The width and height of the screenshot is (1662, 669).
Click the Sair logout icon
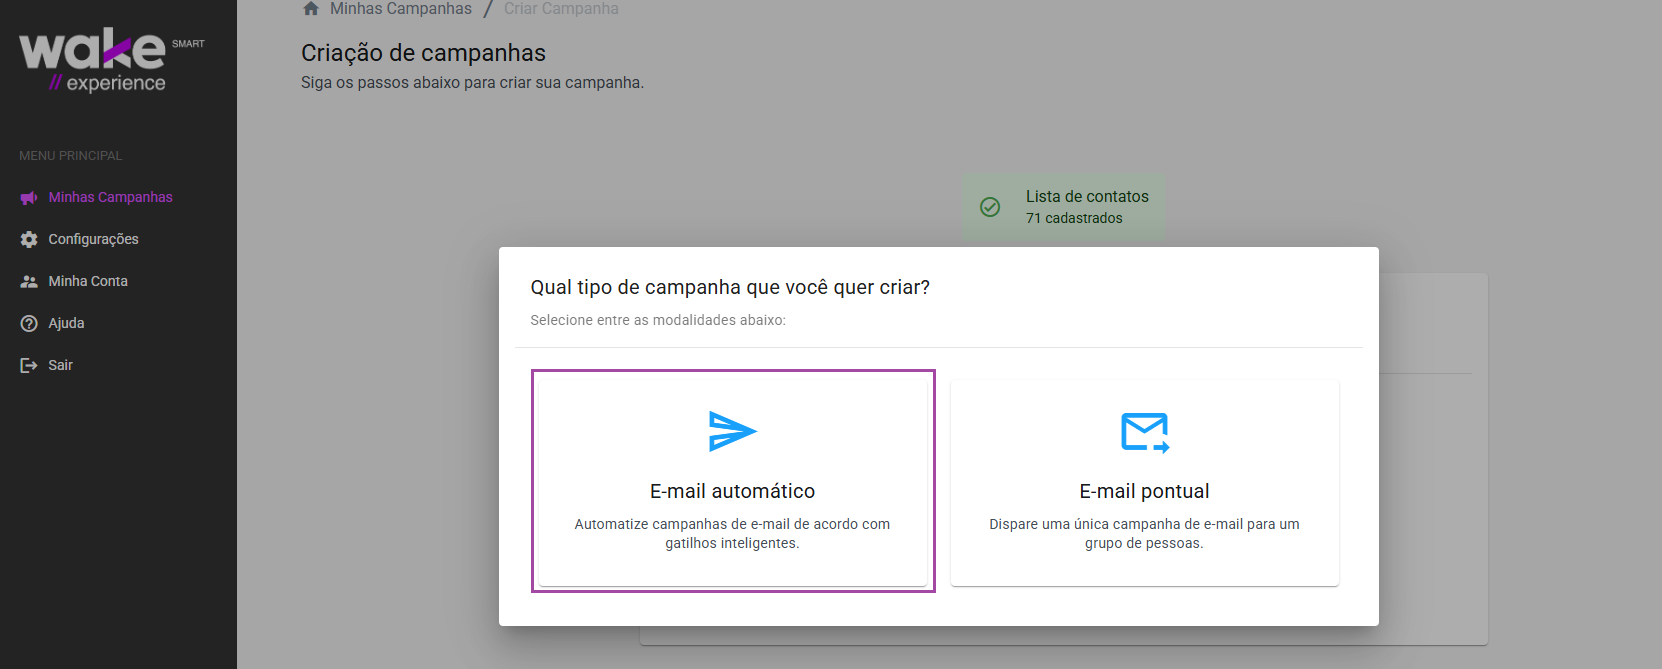(29, 366)
